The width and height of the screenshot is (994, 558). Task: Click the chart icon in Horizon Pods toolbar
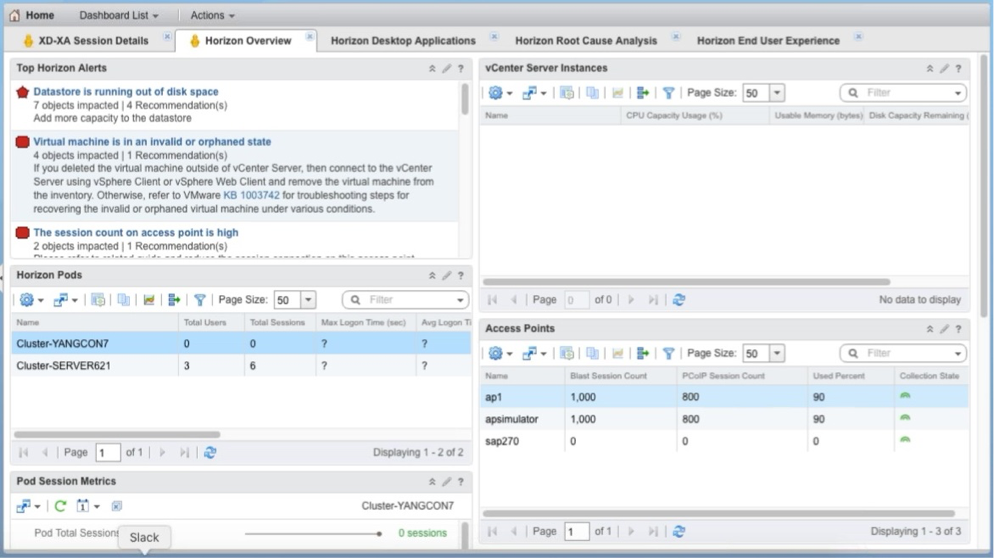(x=149, y=300)
